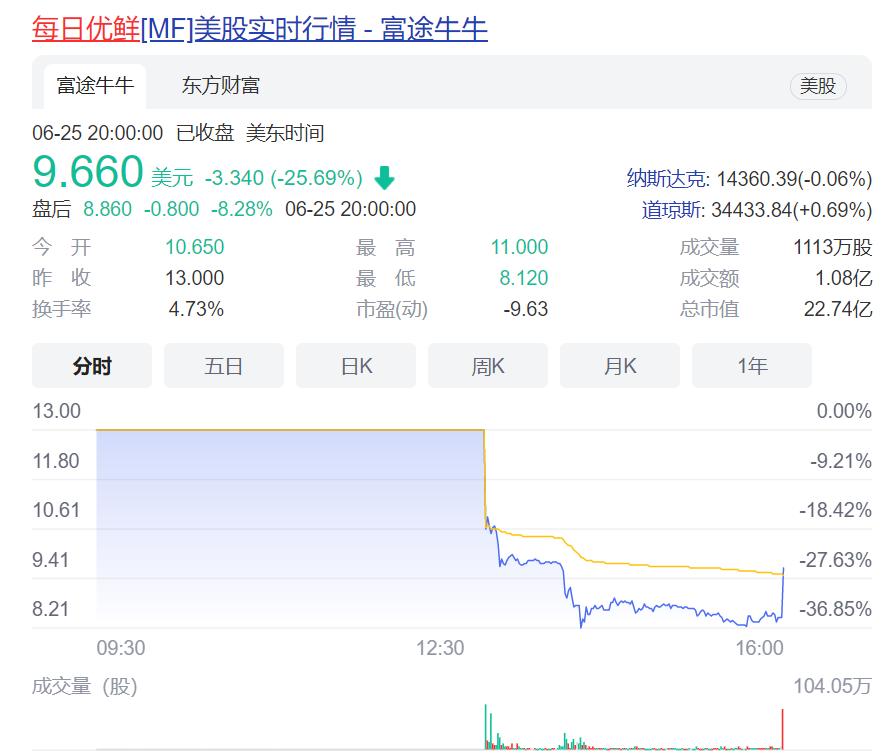Click the 09:30 time axis label
This screenshot has width=893, height=755.
(121, 648)
